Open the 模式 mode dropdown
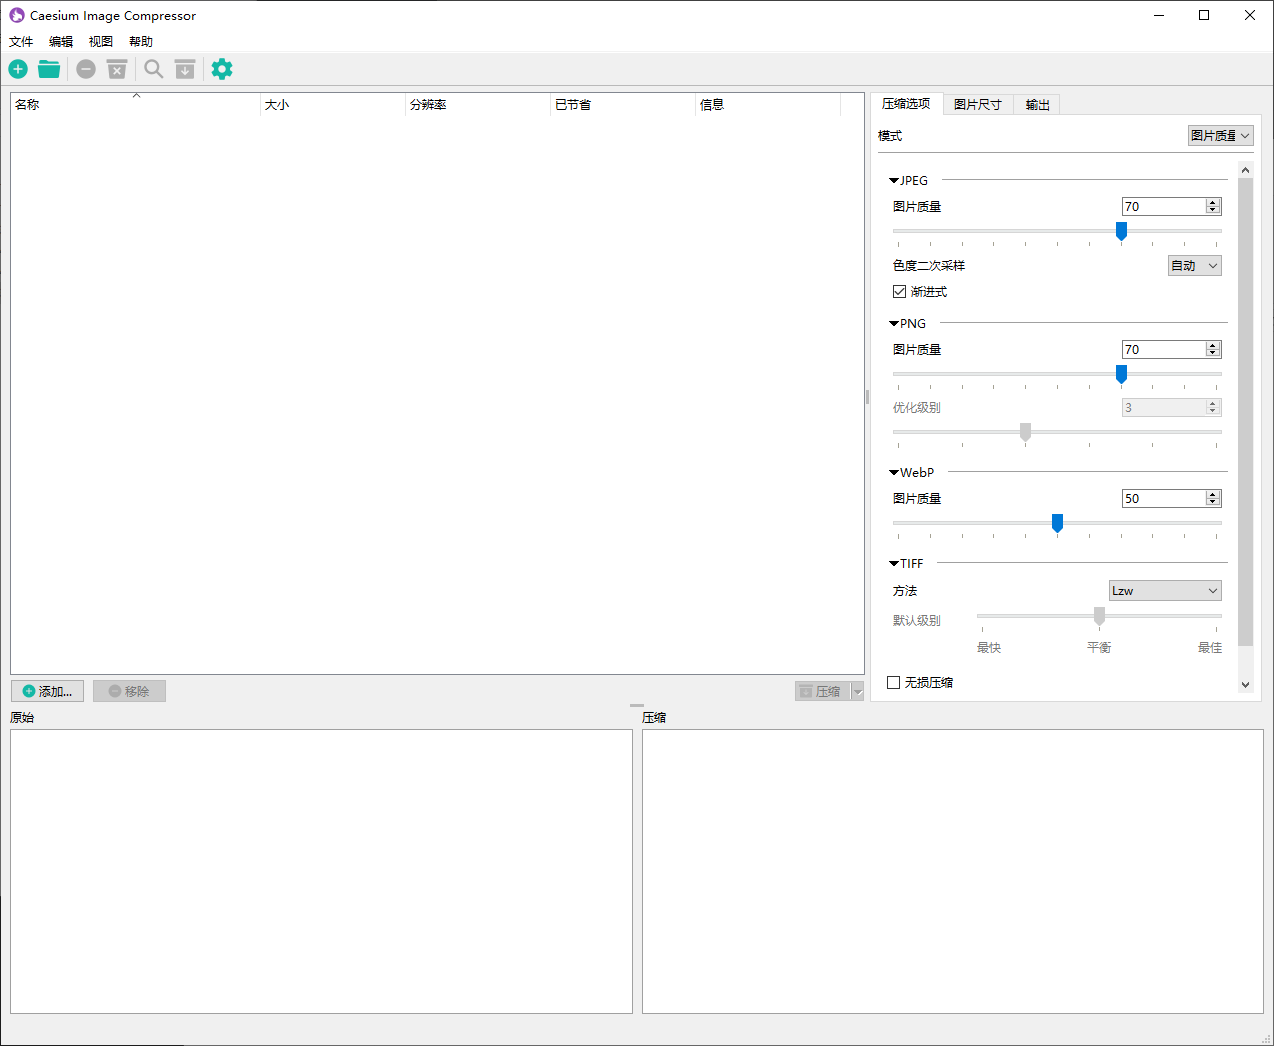This screenshot has height=1046, width=1274. (1220, 136)
